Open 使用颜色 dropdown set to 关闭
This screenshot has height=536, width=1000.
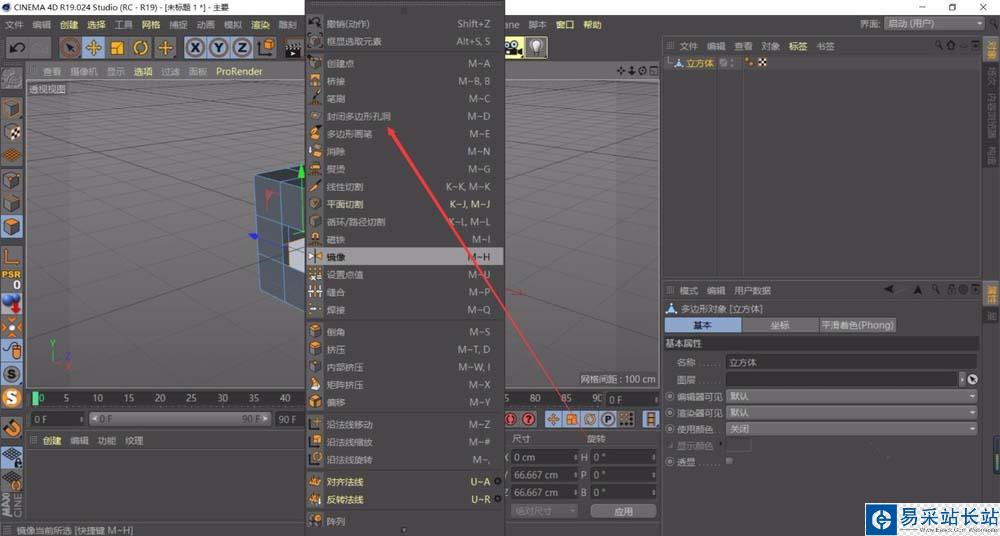[x=851, y=429]
